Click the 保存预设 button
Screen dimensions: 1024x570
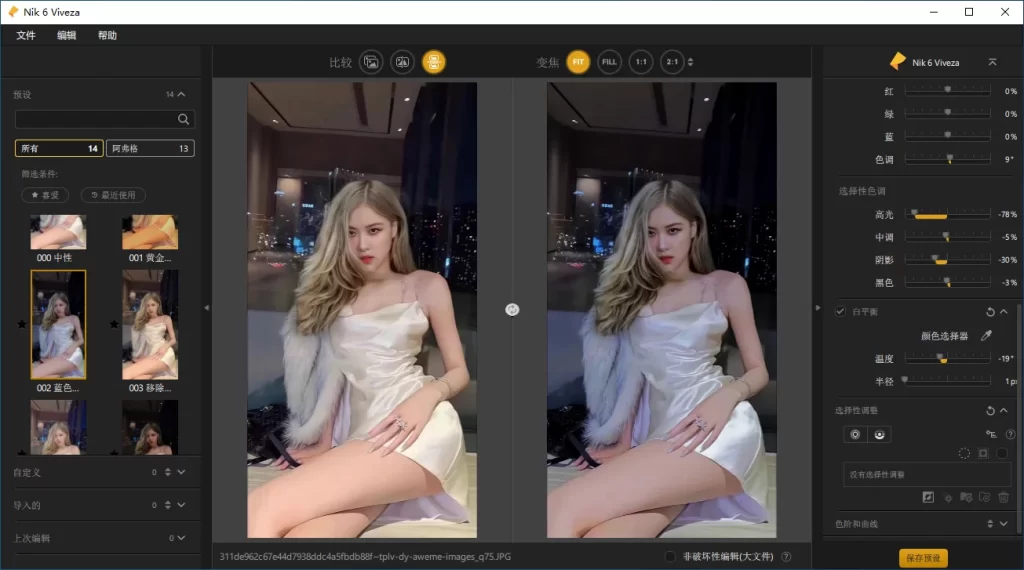[923, 558]
